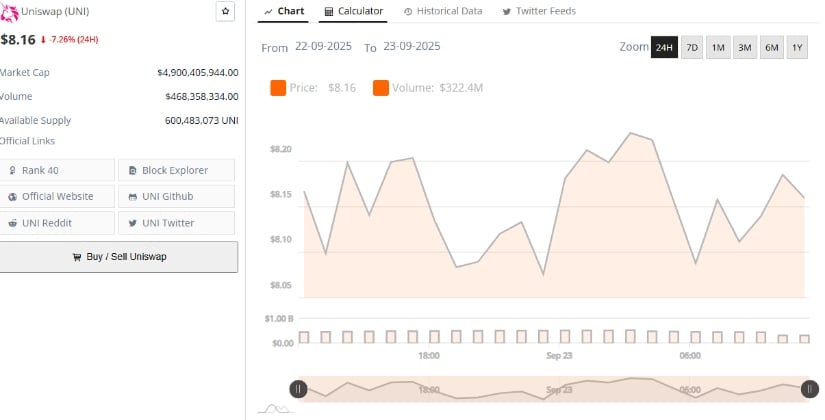
Task: Click the $8.16 current price heading
Action: click(18, 39)
